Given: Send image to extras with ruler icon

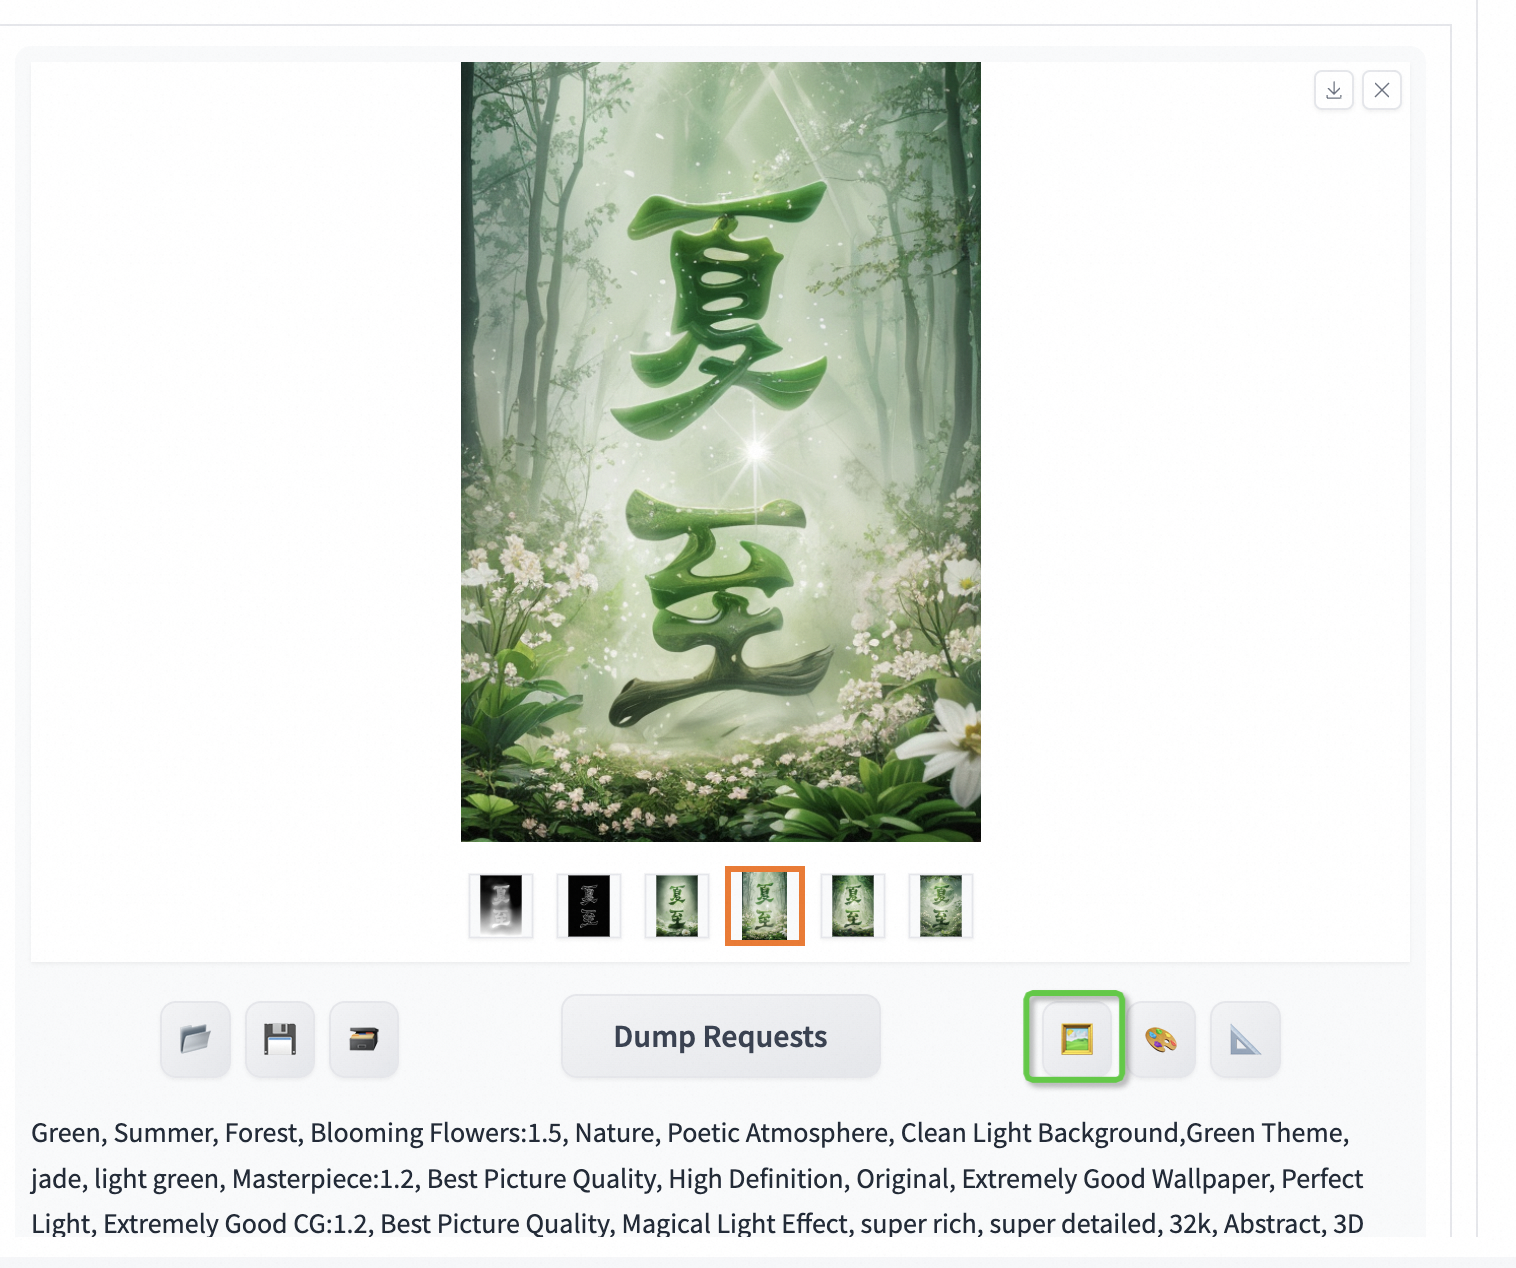Looking at the screenshot, I should 1245,1039.
